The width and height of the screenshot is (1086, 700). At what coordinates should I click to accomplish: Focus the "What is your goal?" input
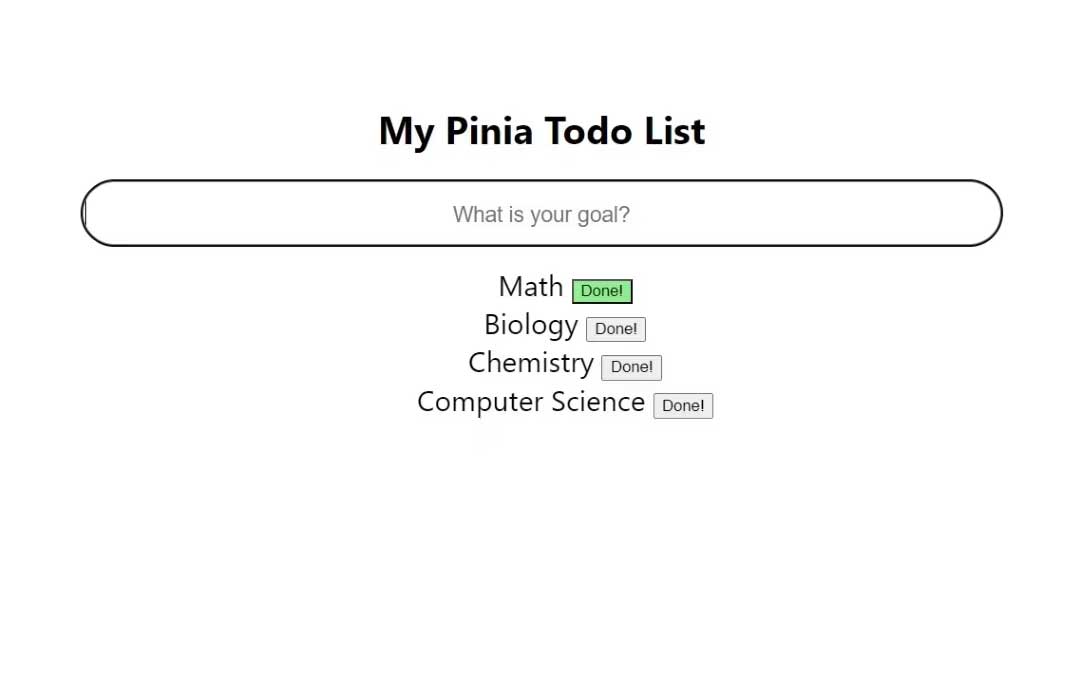click(541, 214)
